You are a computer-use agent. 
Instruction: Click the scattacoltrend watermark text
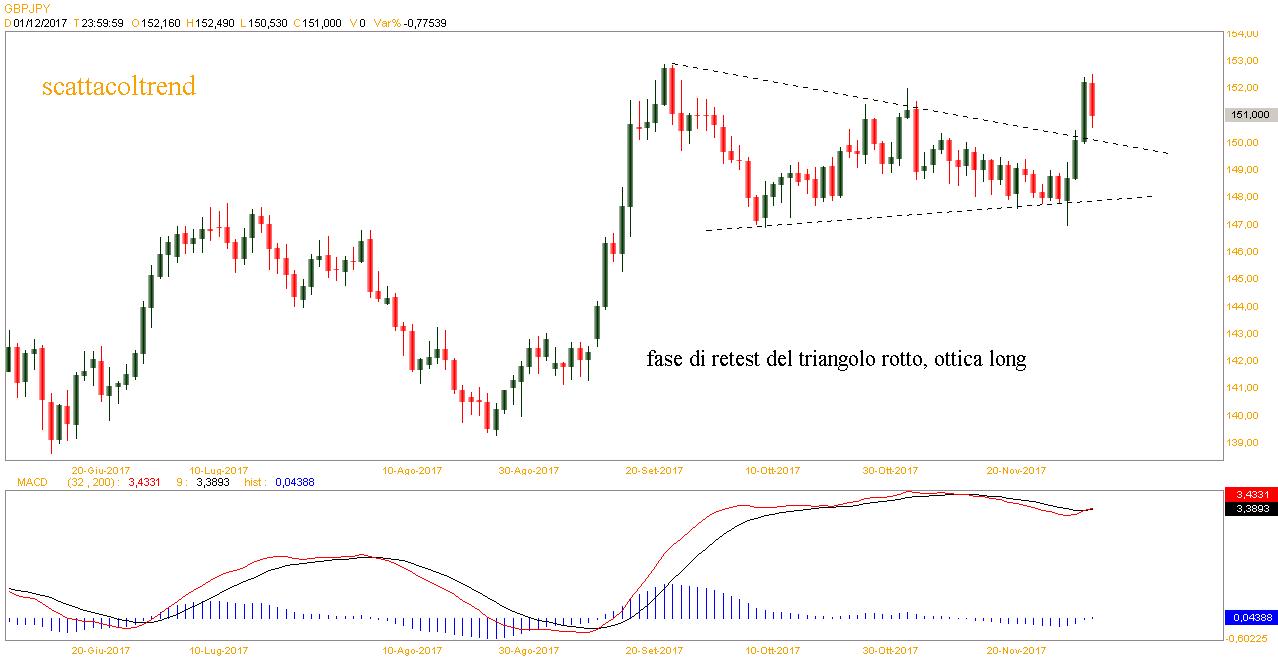[x=118, y=87]
